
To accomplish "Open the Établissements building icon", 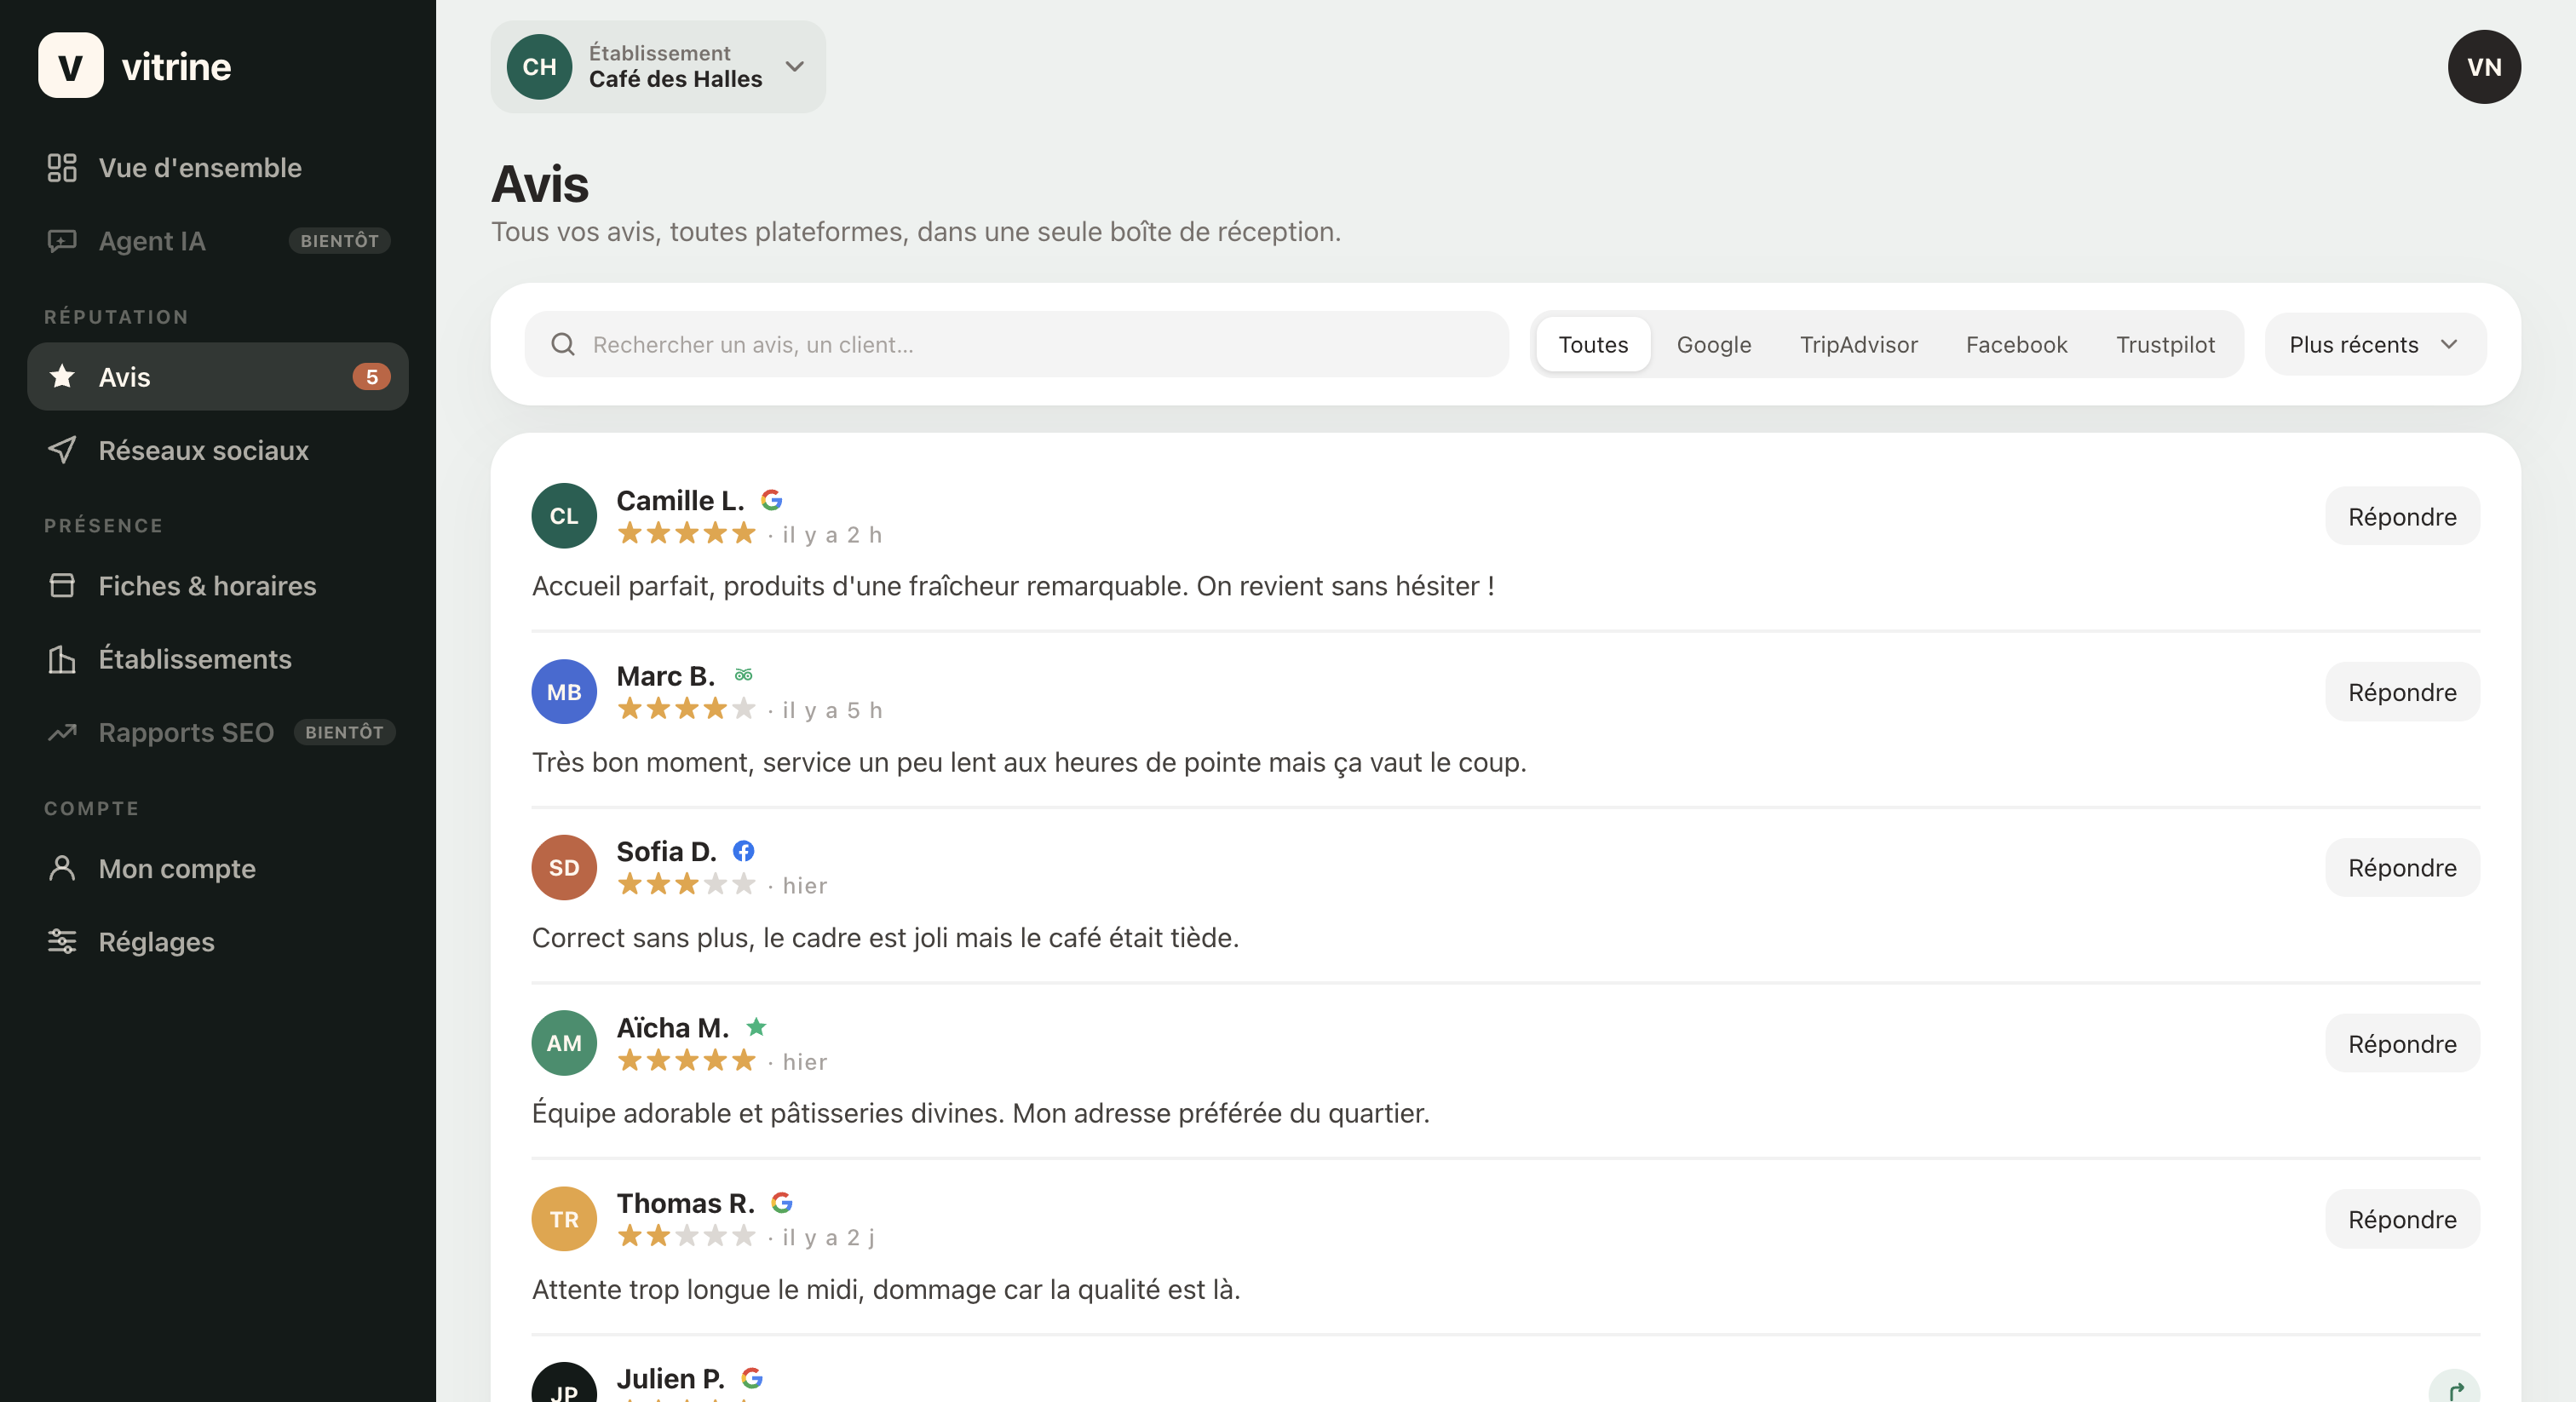I will pyautogui.click(x=62, y=659).
